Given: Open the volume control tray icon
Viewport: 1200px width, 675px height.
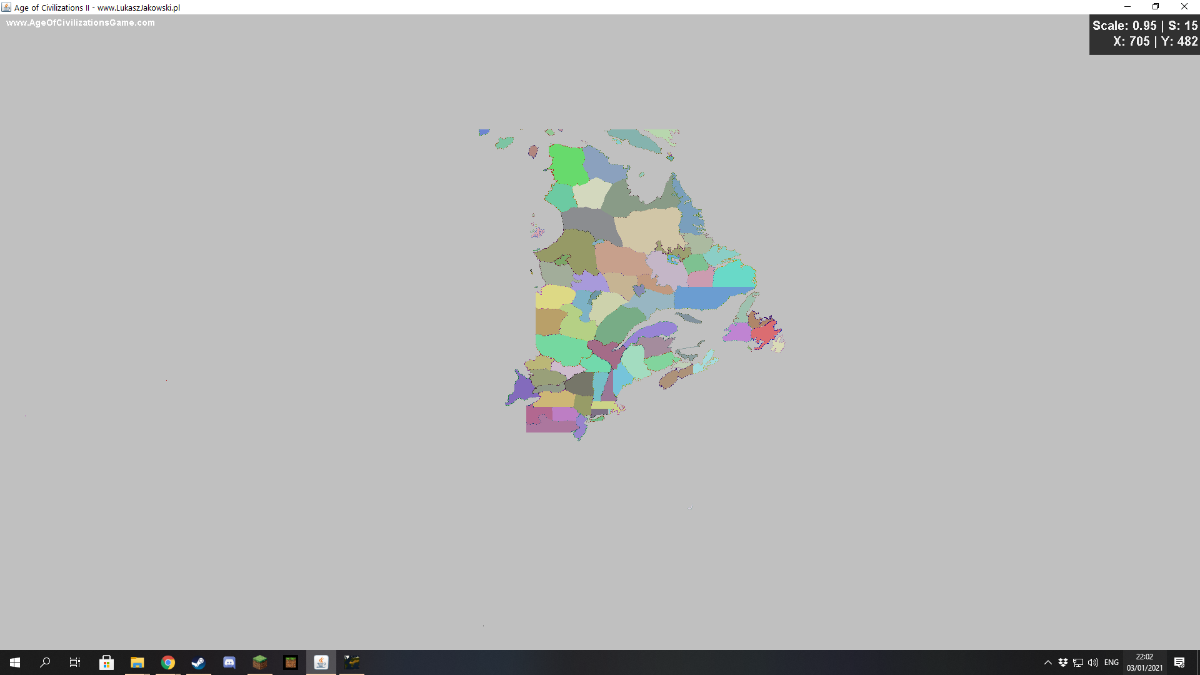Looking at the screenshot, I should coord(1093,662).
